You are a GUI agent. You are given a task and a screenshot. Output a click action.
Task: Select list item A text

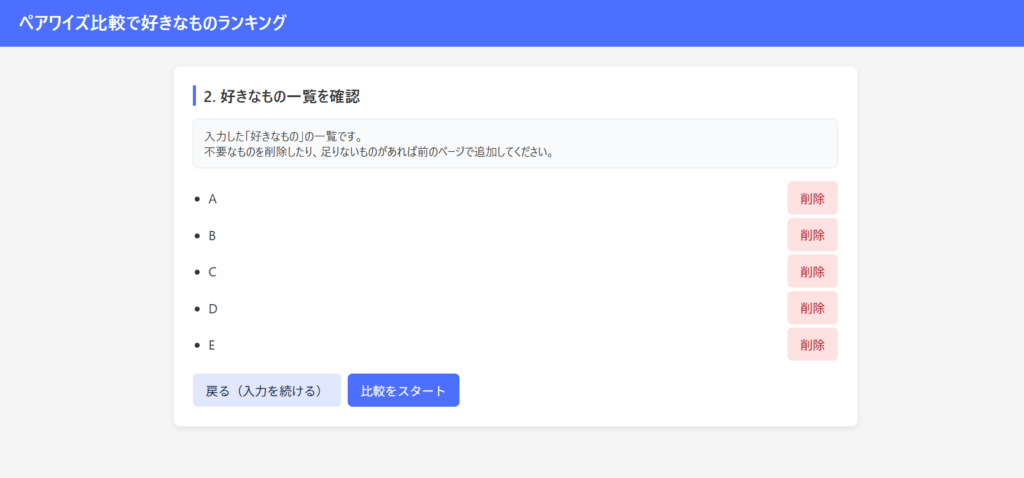coord(212,199)
